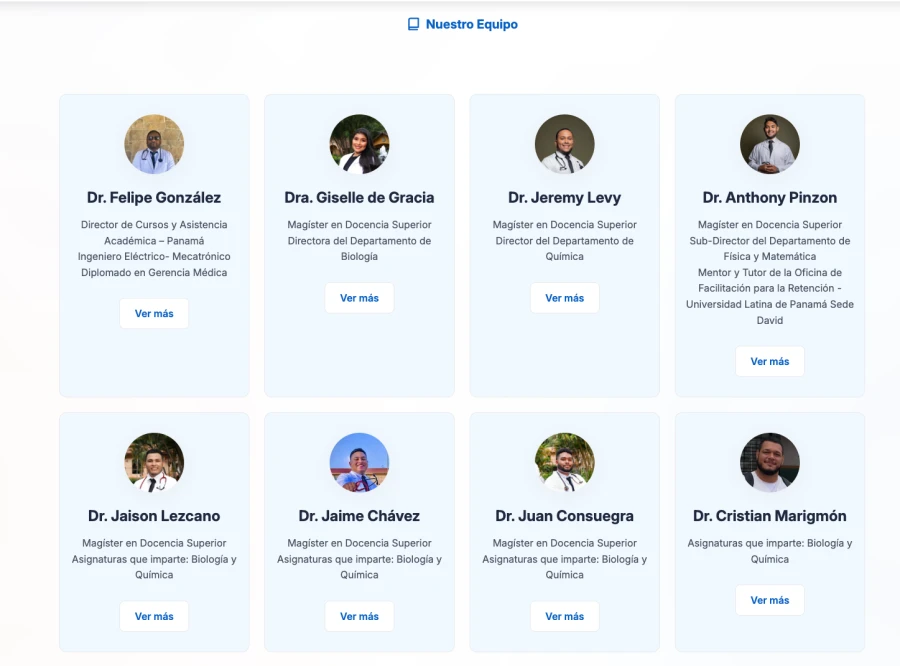The height and width of the screenshot is (666, 900).
Task: Click the photo on Dr. Jaison Lezcano's card
Action: pos(154,462)
